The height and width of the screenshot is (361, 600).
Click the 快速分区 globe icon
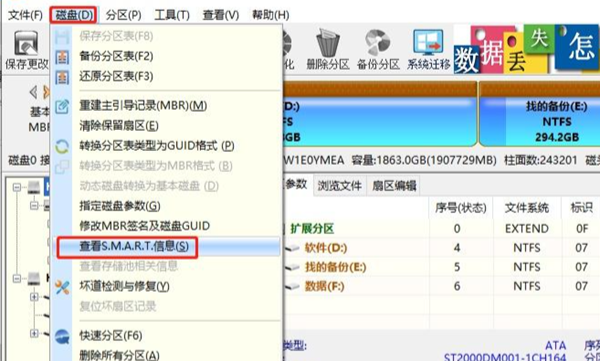62,336
